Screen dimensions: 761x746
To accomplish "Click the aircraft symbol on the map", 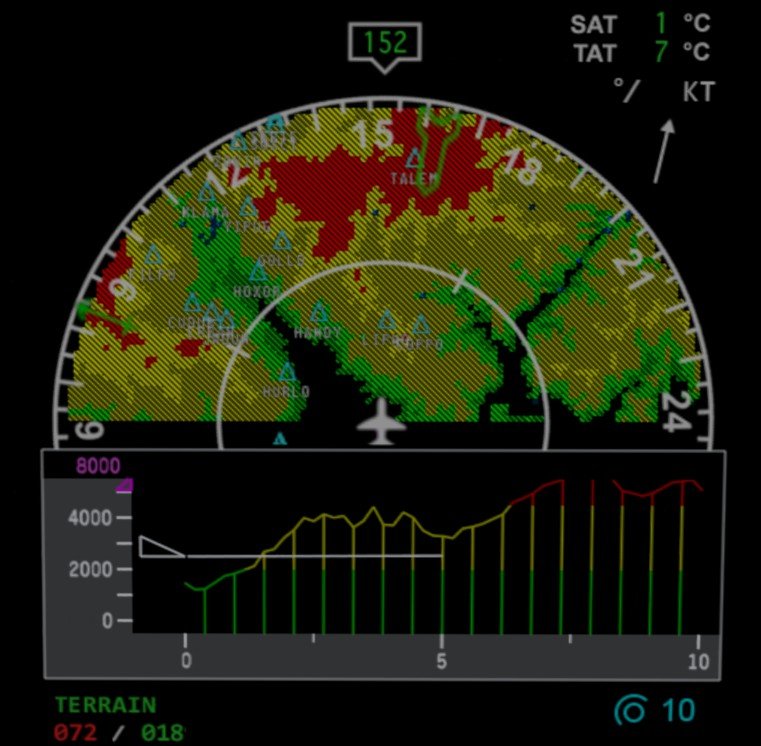I will [x=381, y=421].
